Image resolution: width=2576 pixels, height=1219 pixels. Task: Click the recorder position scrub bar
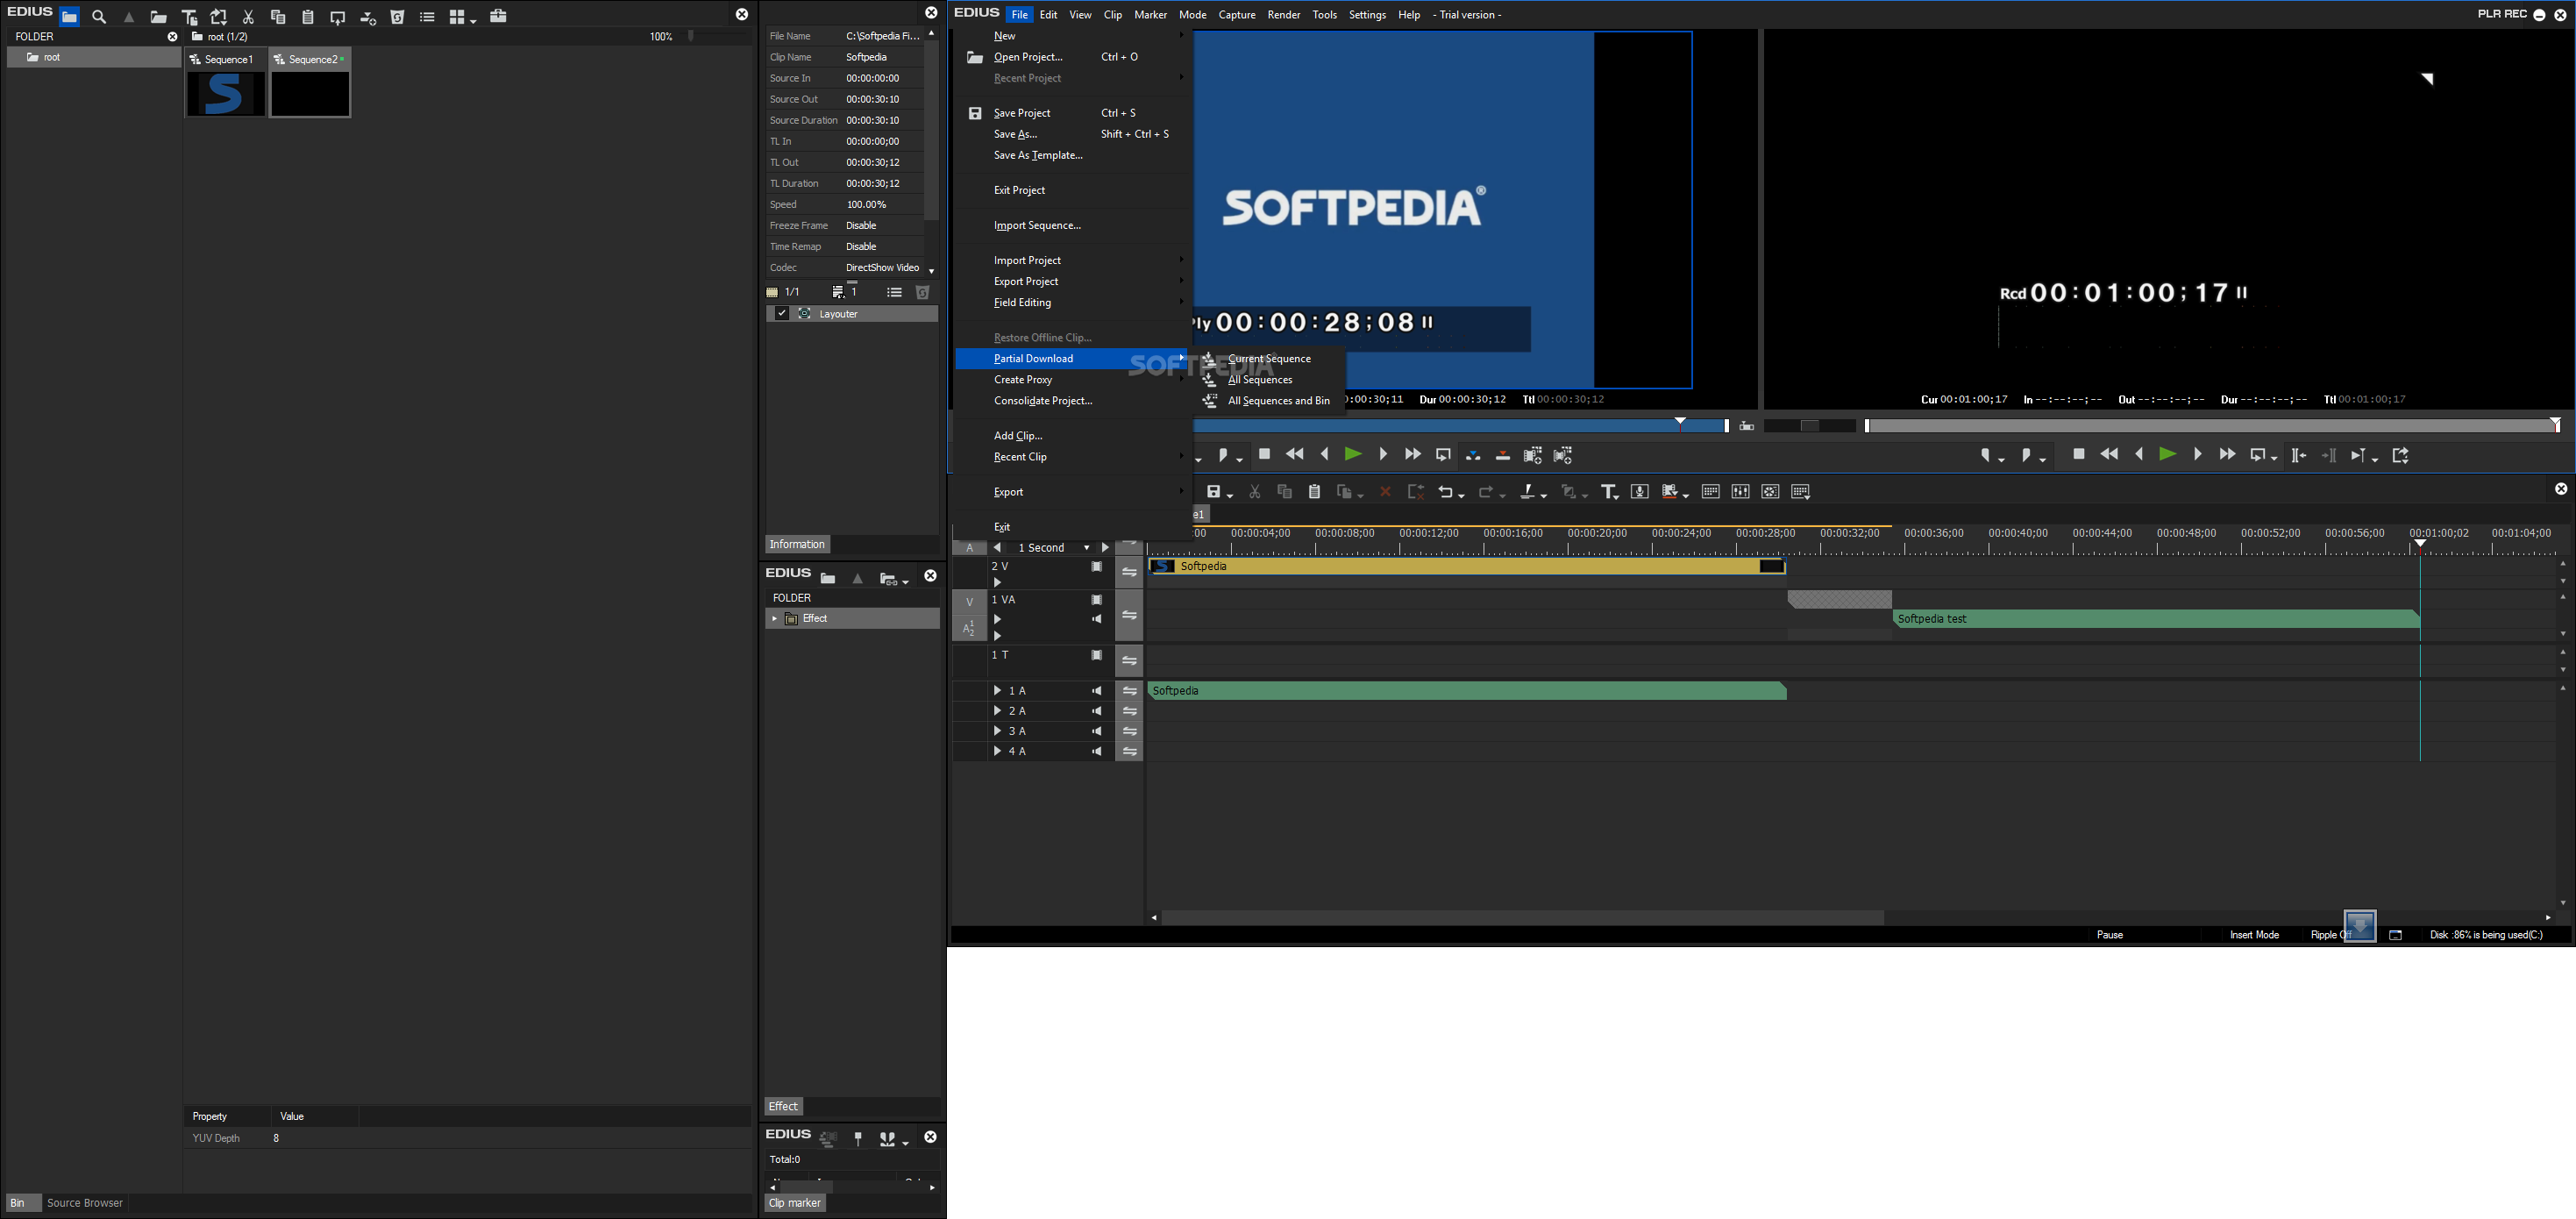point(2210,426)
